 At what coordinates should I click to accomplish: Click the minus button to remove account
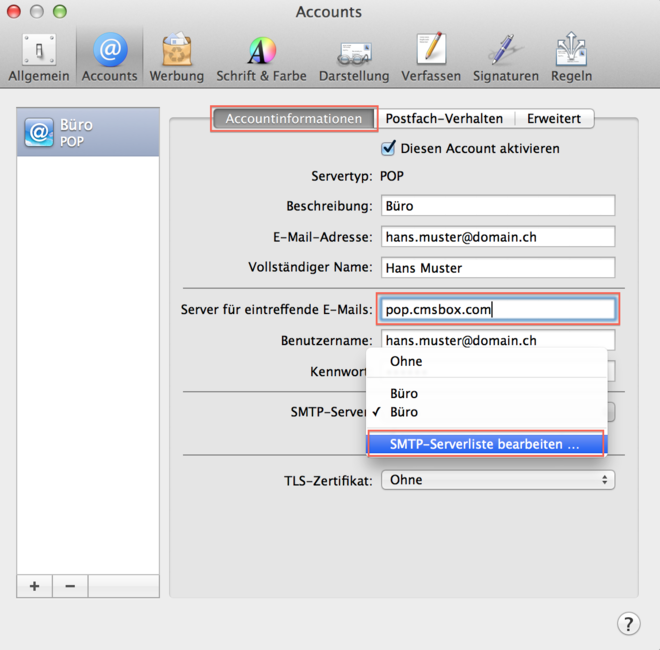coord(70,586)
